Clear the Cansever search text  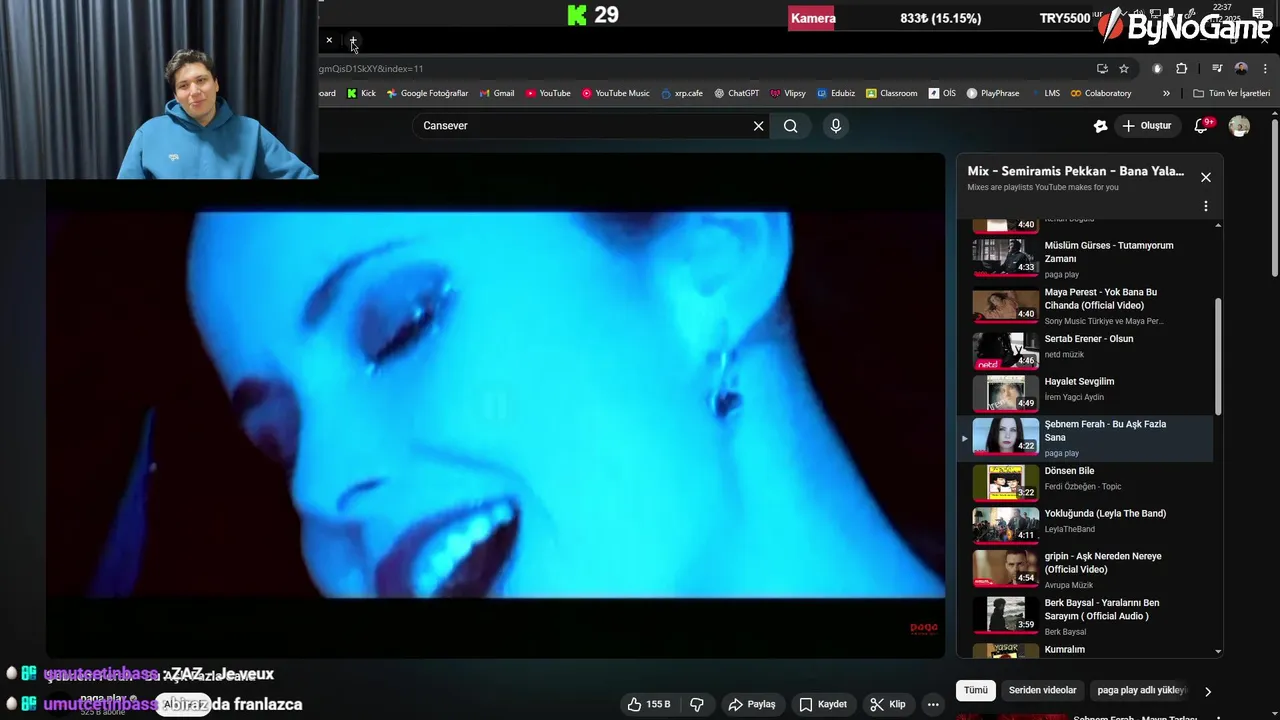758,126
